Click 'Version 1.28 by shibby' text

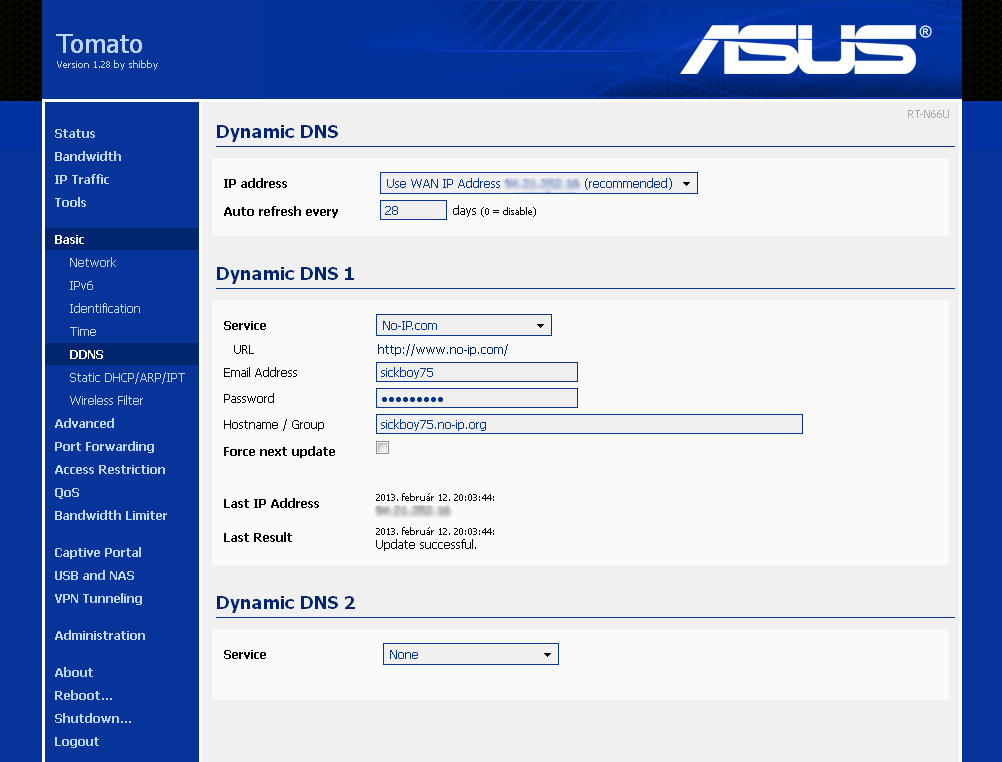tap(107, 65)
